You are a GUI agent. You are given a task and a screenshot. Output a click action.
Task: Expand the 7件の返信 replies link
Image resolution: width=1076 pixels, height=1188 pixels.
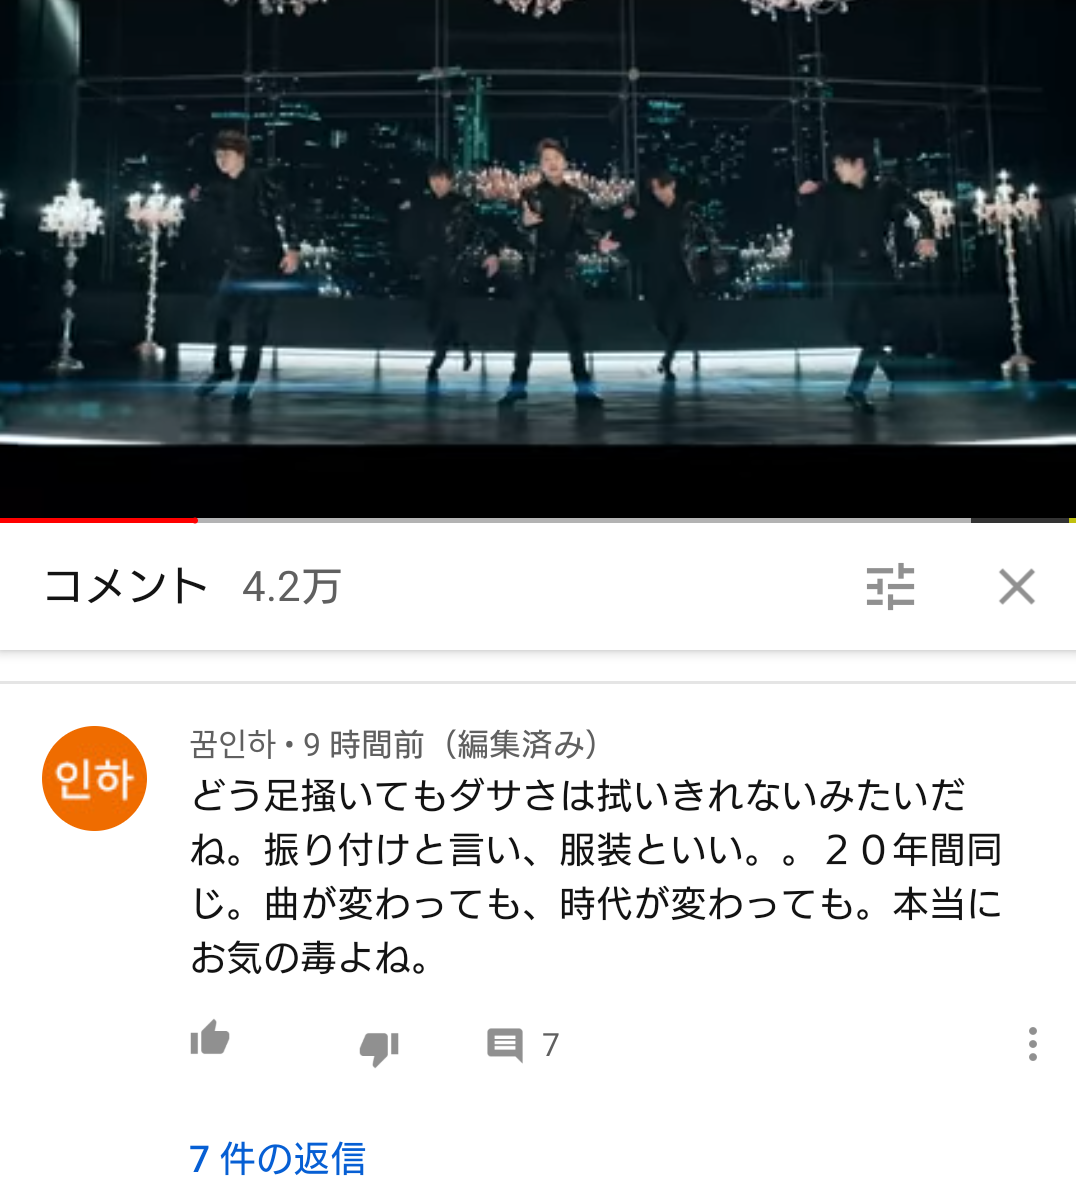click(x=277, y=1159)
